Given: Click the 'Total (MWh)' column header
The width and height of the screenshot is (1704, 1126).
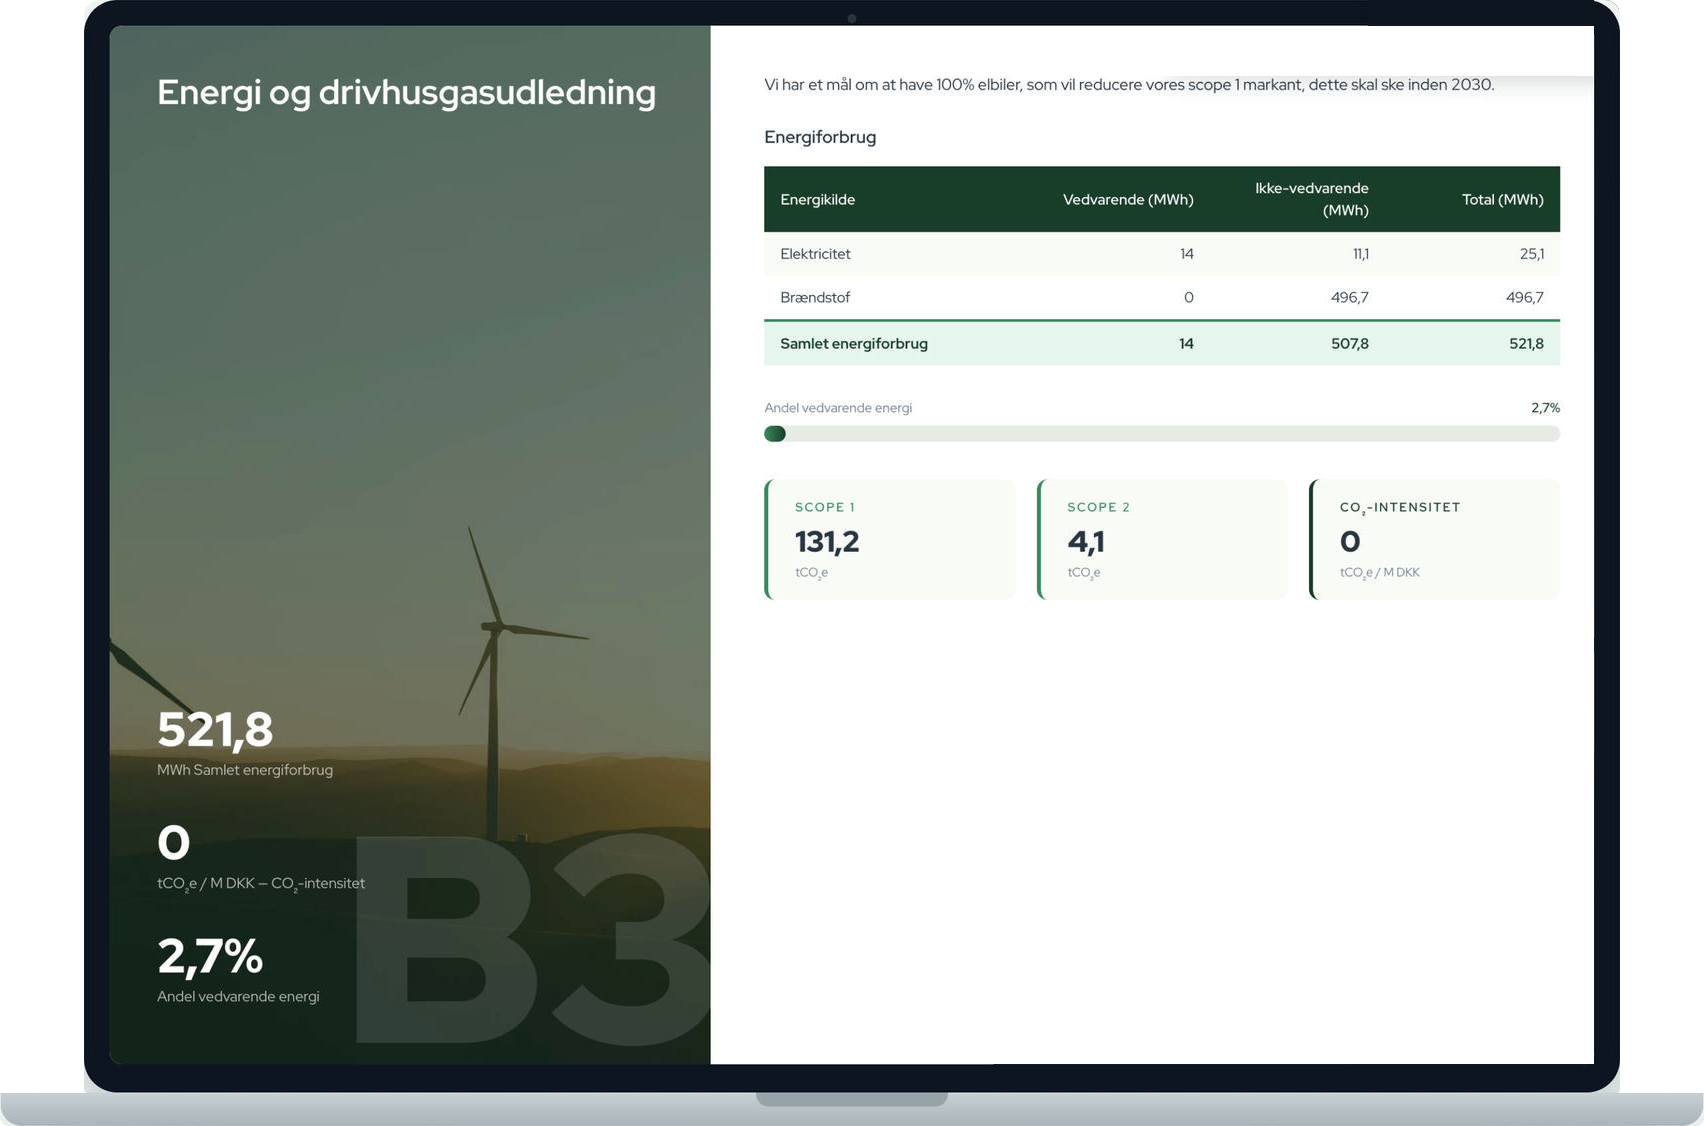Looking at the screenshot, I should click(x=1502, y=200).
